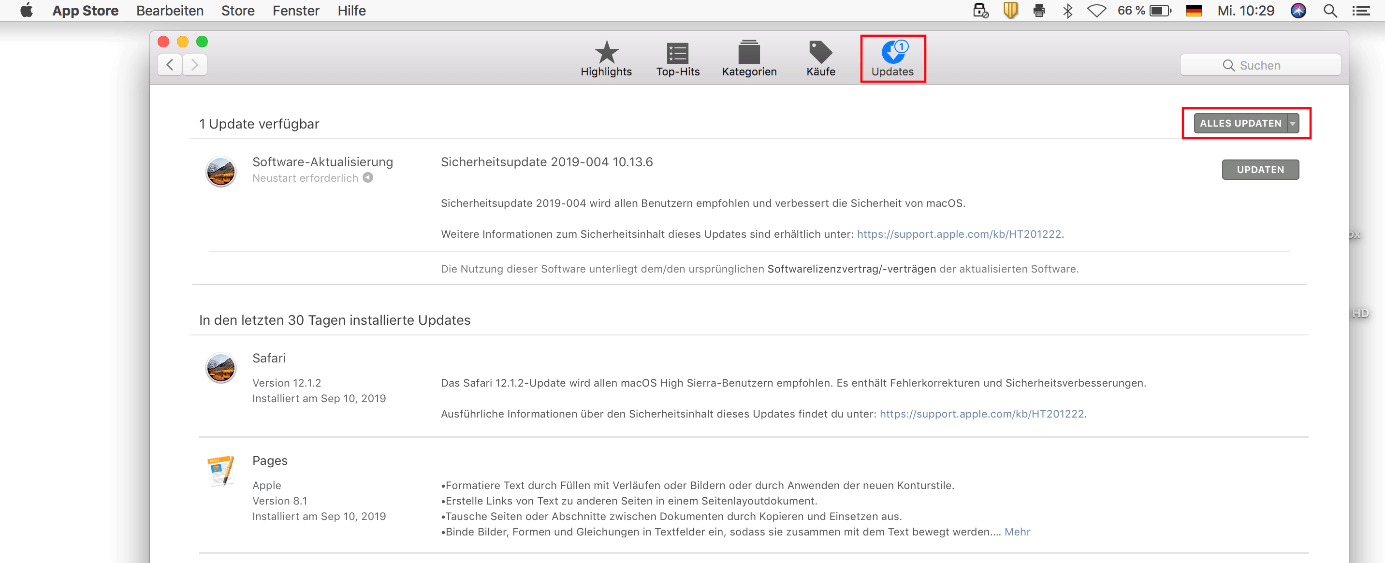Click UPDATEN for Sicherheitsupdate 2019-004

(x=1260, y=170)
